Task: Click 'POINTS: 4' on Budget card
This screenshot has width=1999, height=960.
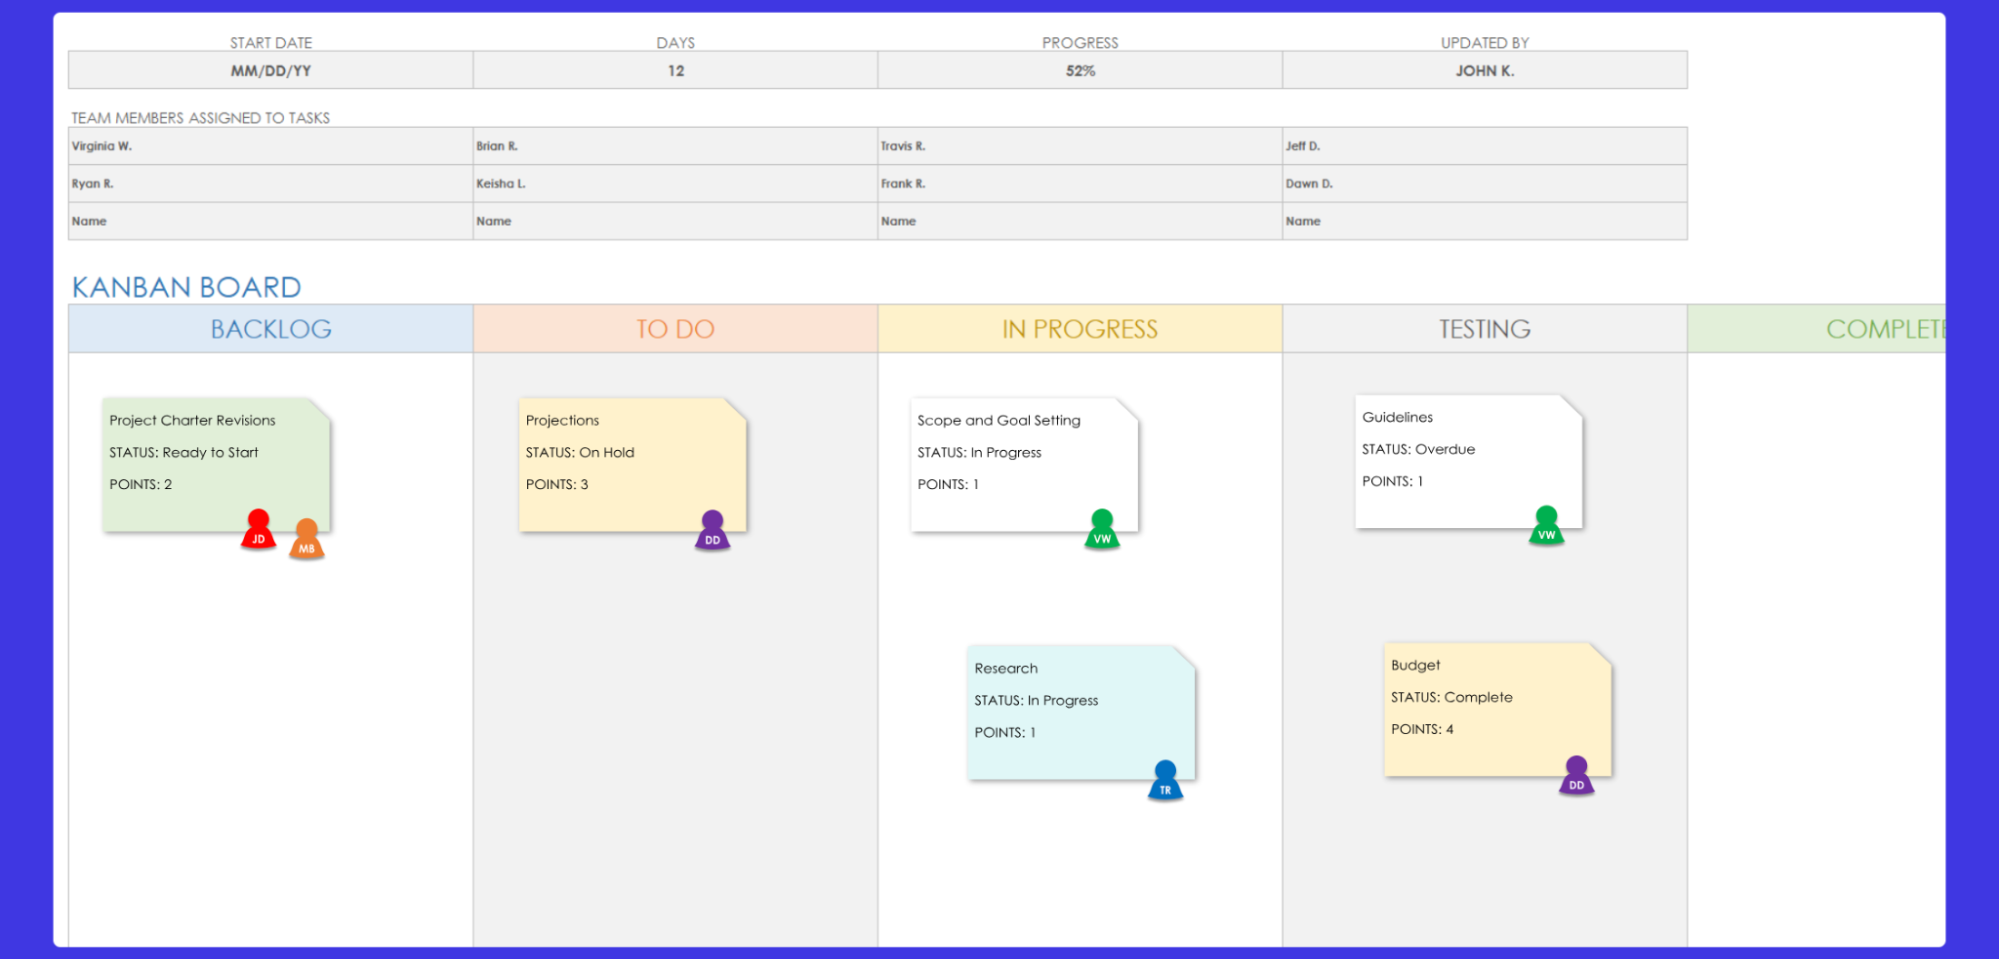Action: pos(1422,729)
